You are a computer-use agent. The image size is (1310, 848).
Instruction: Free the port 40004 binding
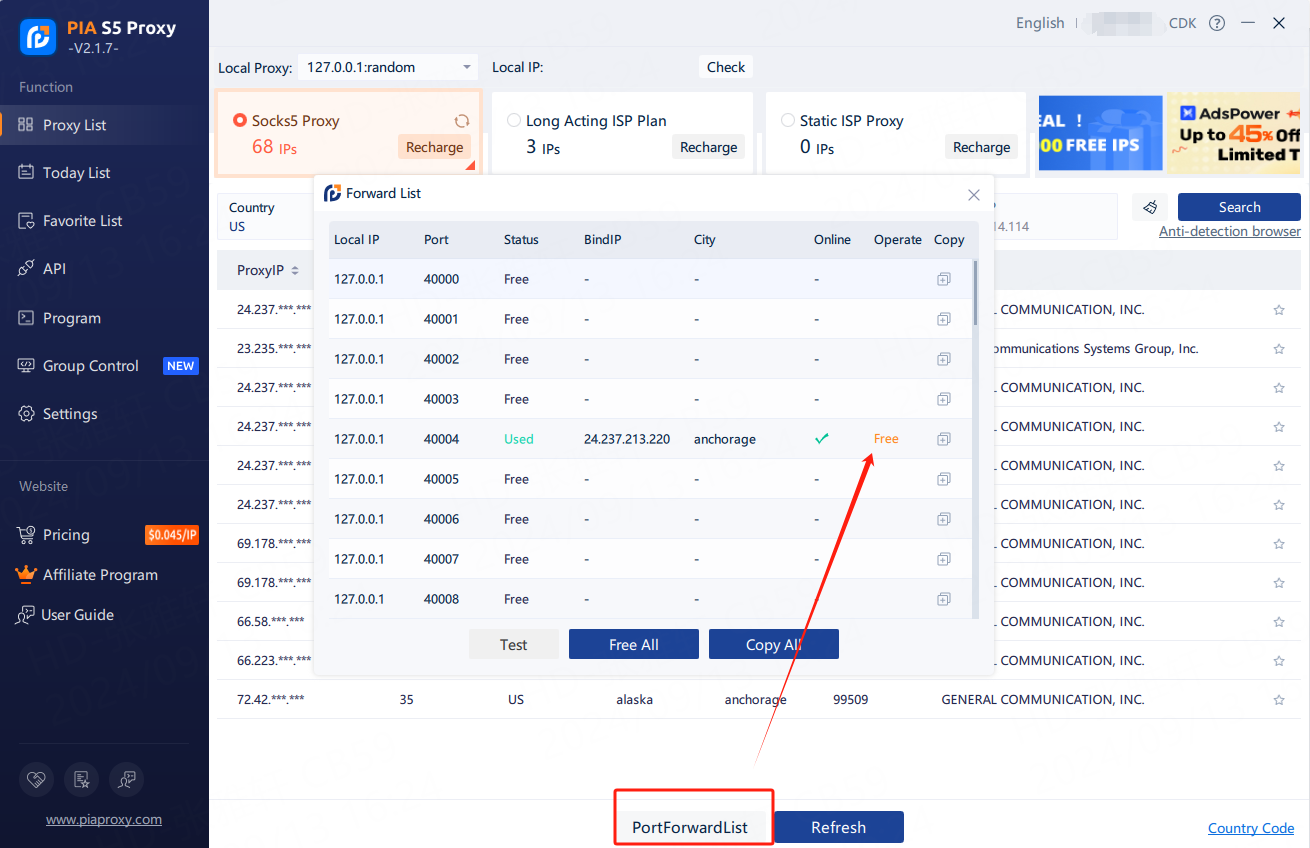886,439
